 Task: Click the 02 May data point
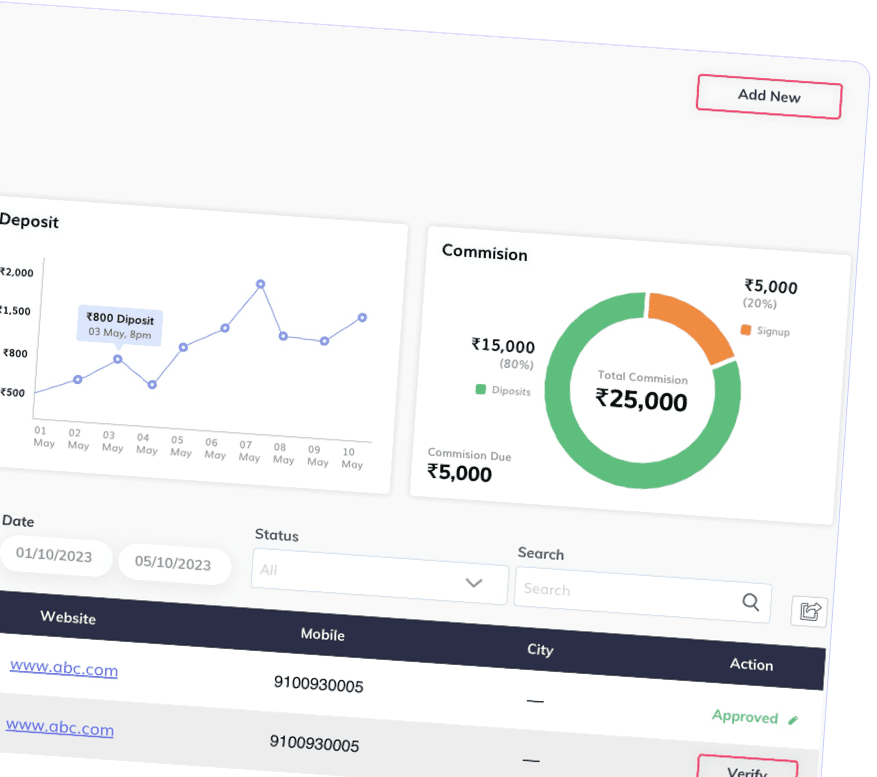[x=78, y=380]
